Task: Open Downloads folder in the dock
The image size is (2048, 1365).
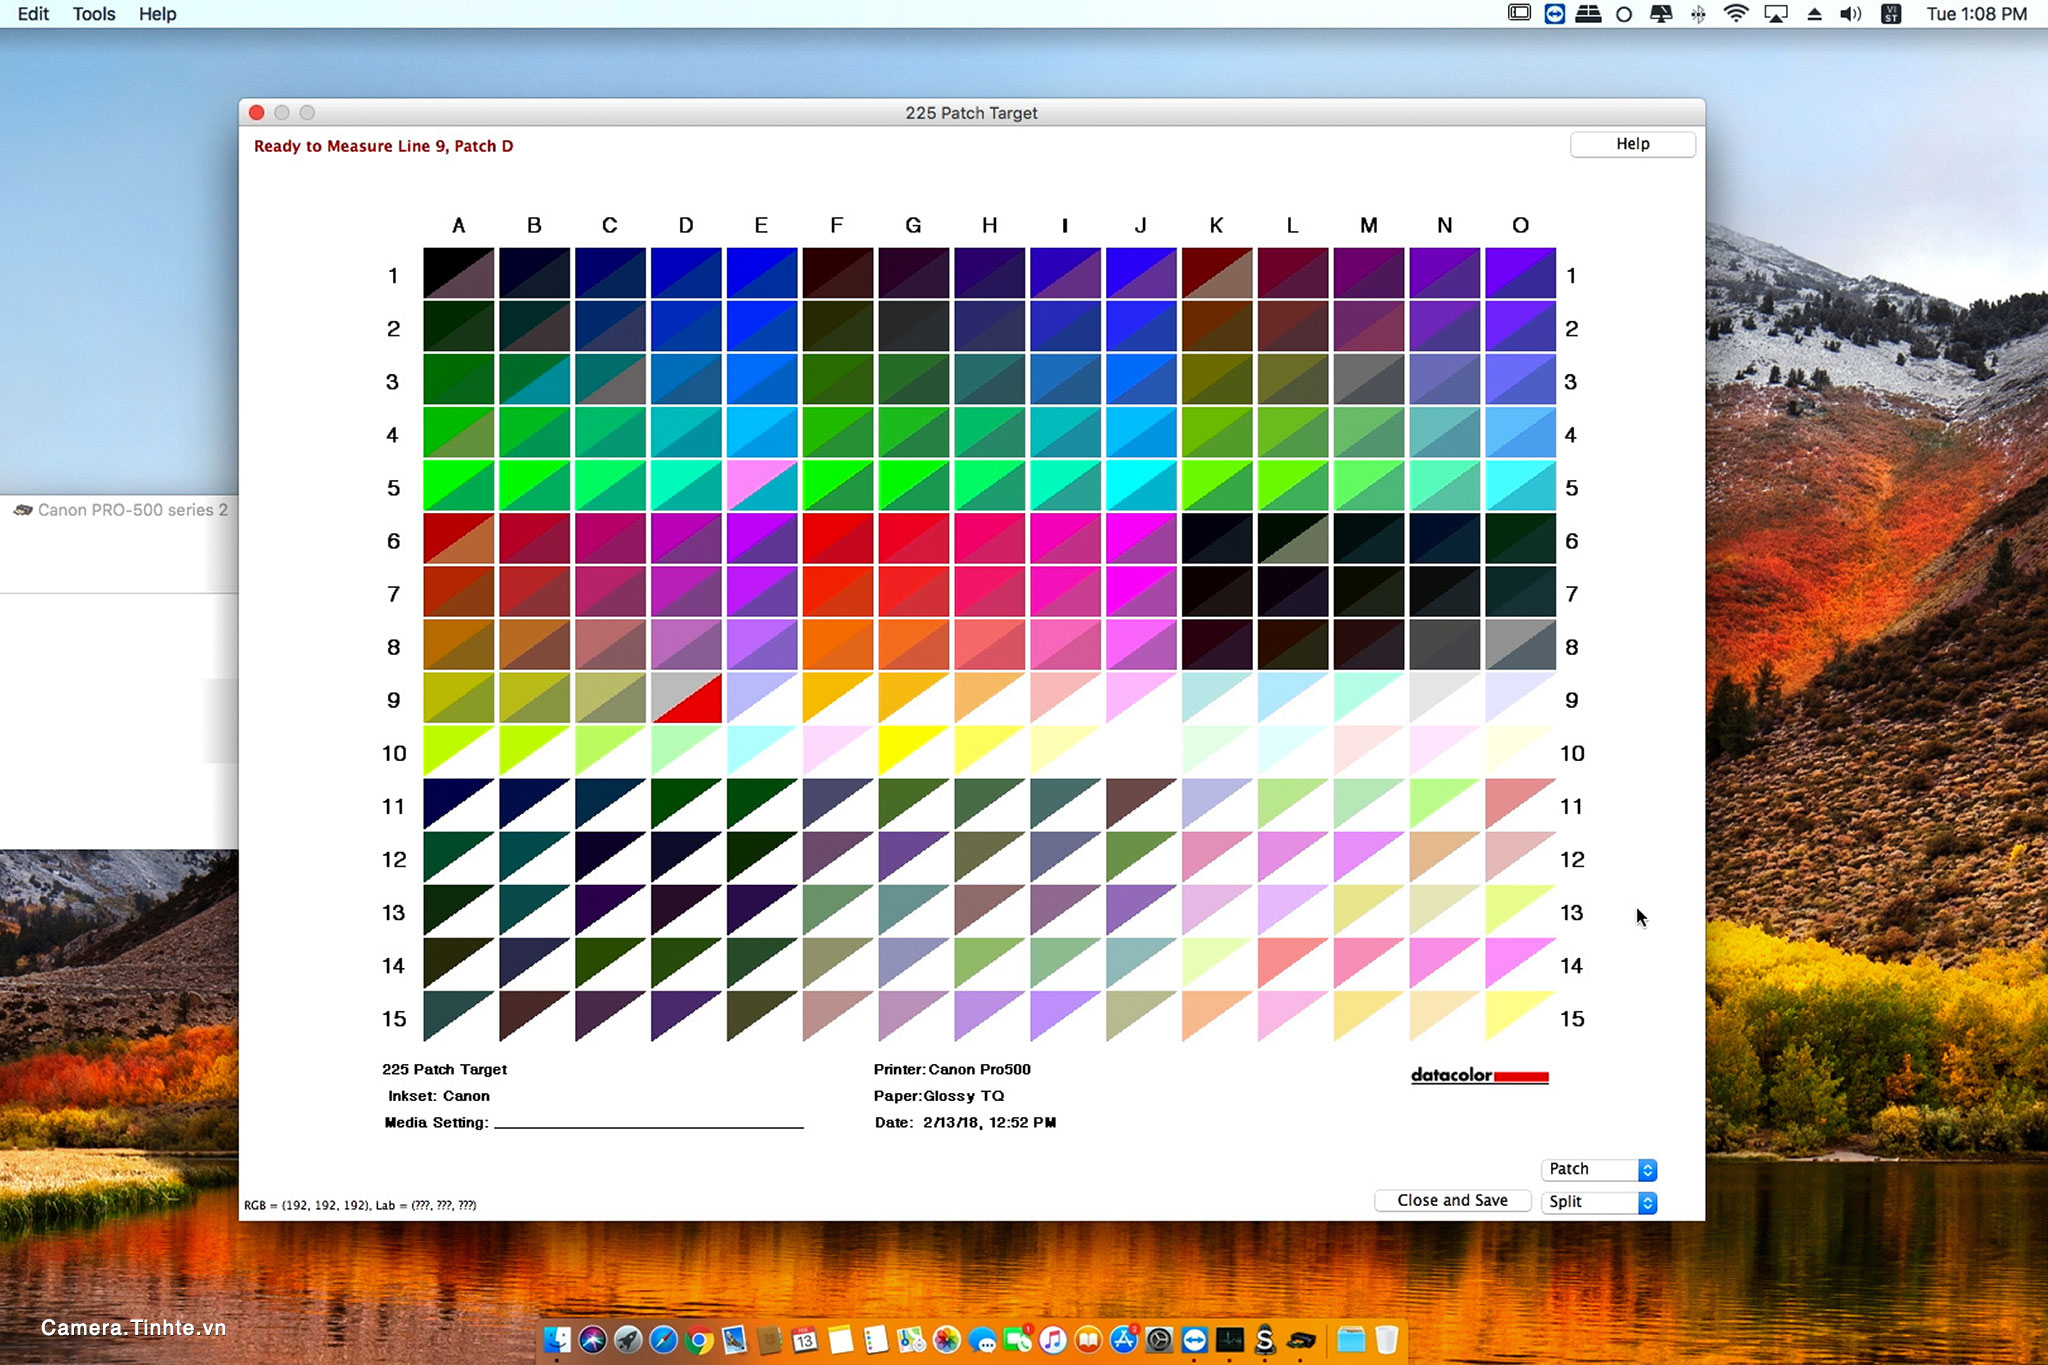Action: (x=1351, y=1339)
